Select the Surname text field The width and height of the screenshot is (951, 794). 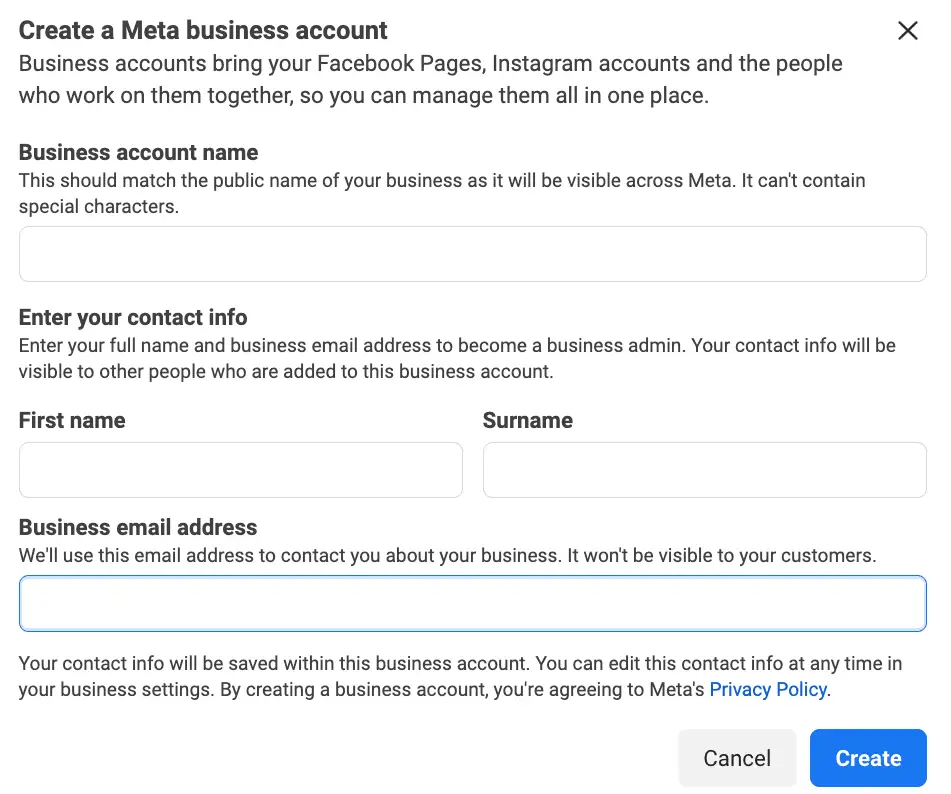coord(704,470)
